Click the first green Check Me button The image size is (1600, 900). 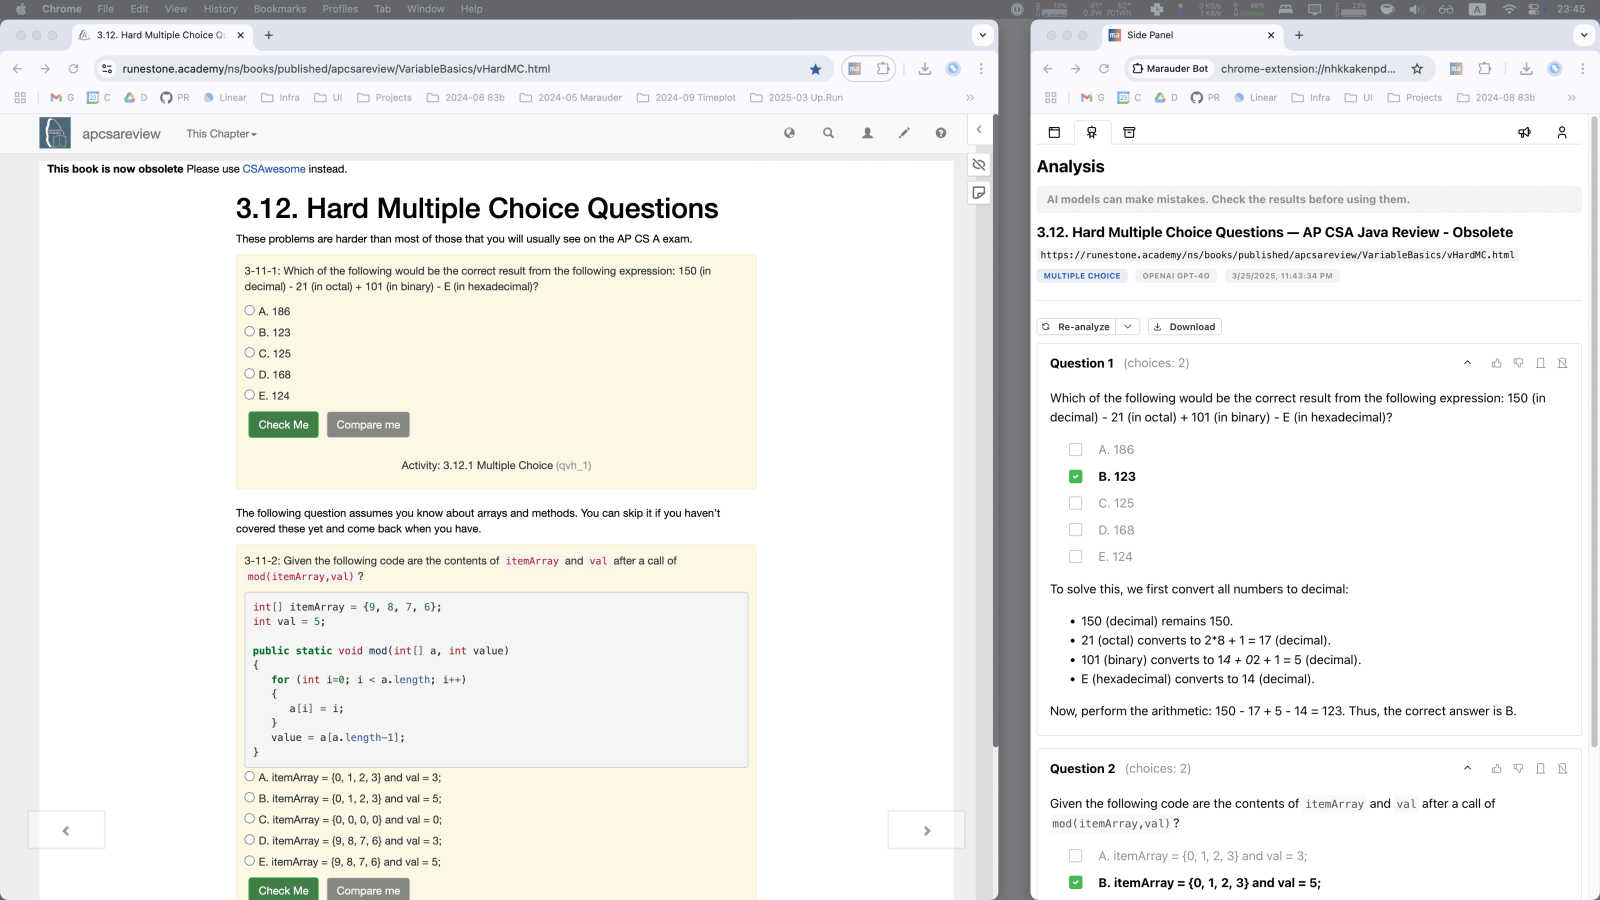283,425
